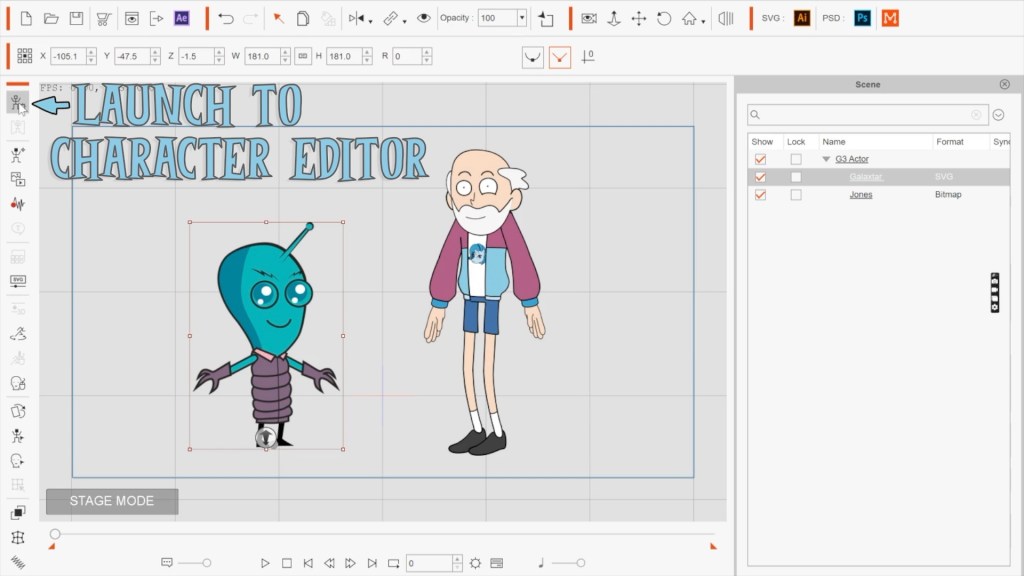Select the camera record mode icon
This screenshot has width=1024, height=576.
pyautogui.click(x=588, y=18)
